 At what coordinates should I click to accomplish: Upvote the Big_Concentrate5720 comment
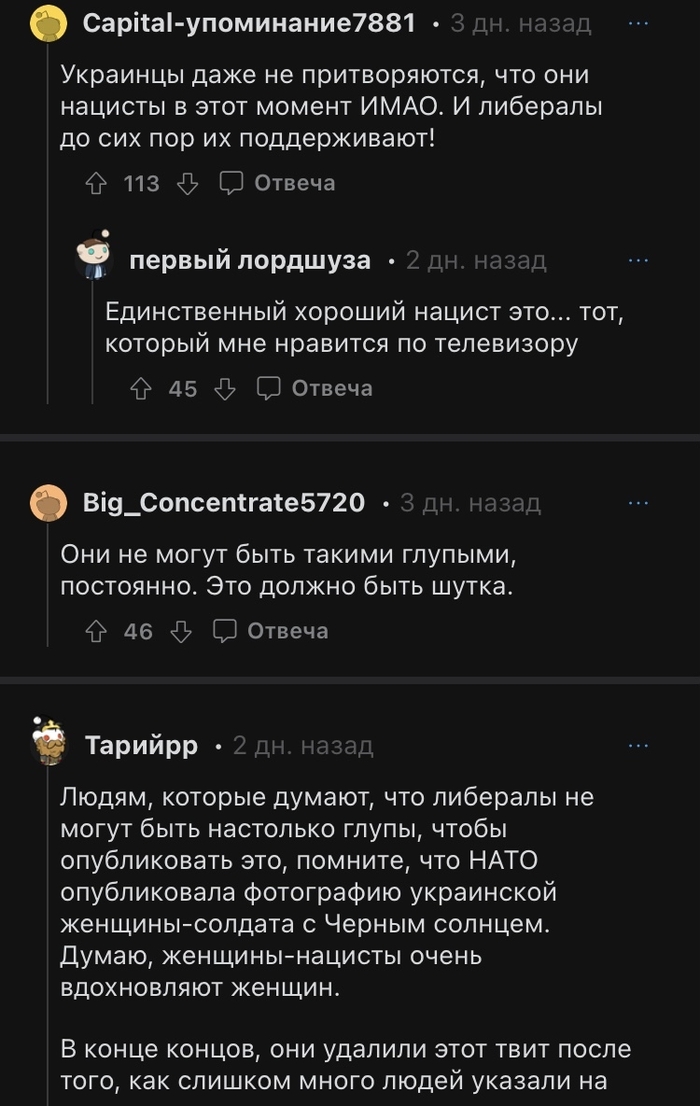click(x=97, y=631)
